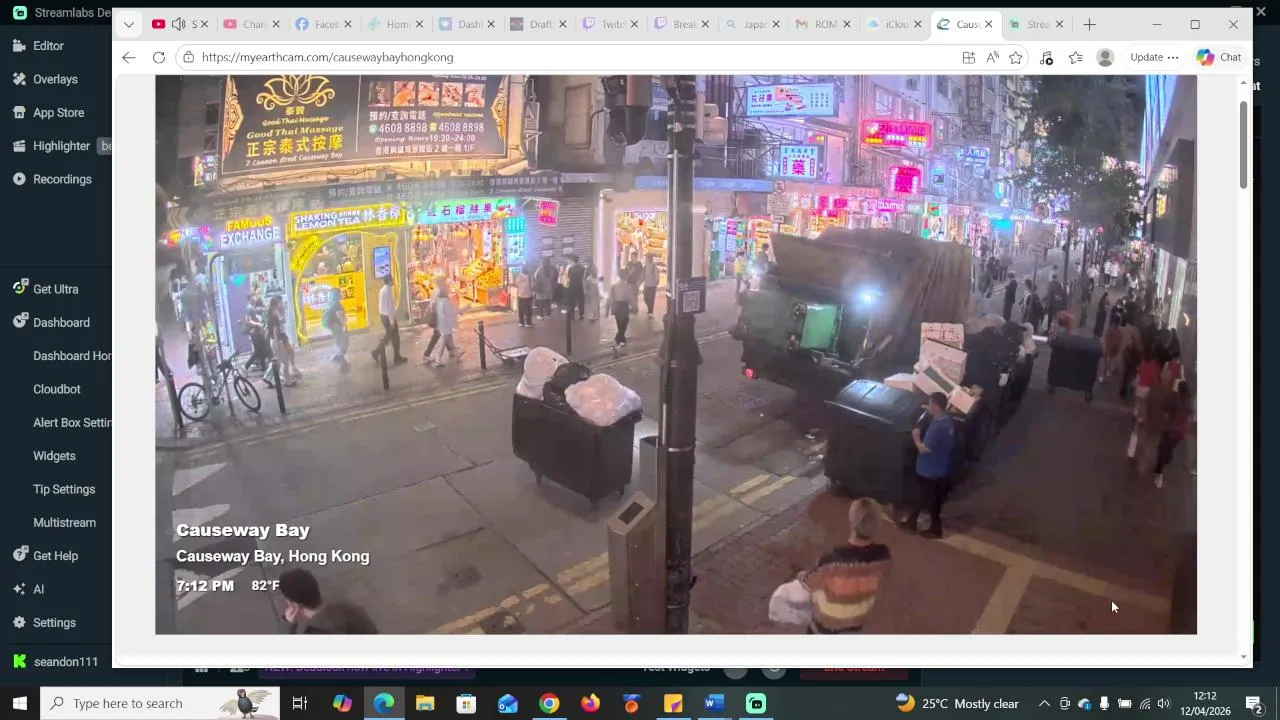The image size is (1280, 720).
Task: Mute the YouTube tab's audio speaker icon
Action: [x=178, y=24]
